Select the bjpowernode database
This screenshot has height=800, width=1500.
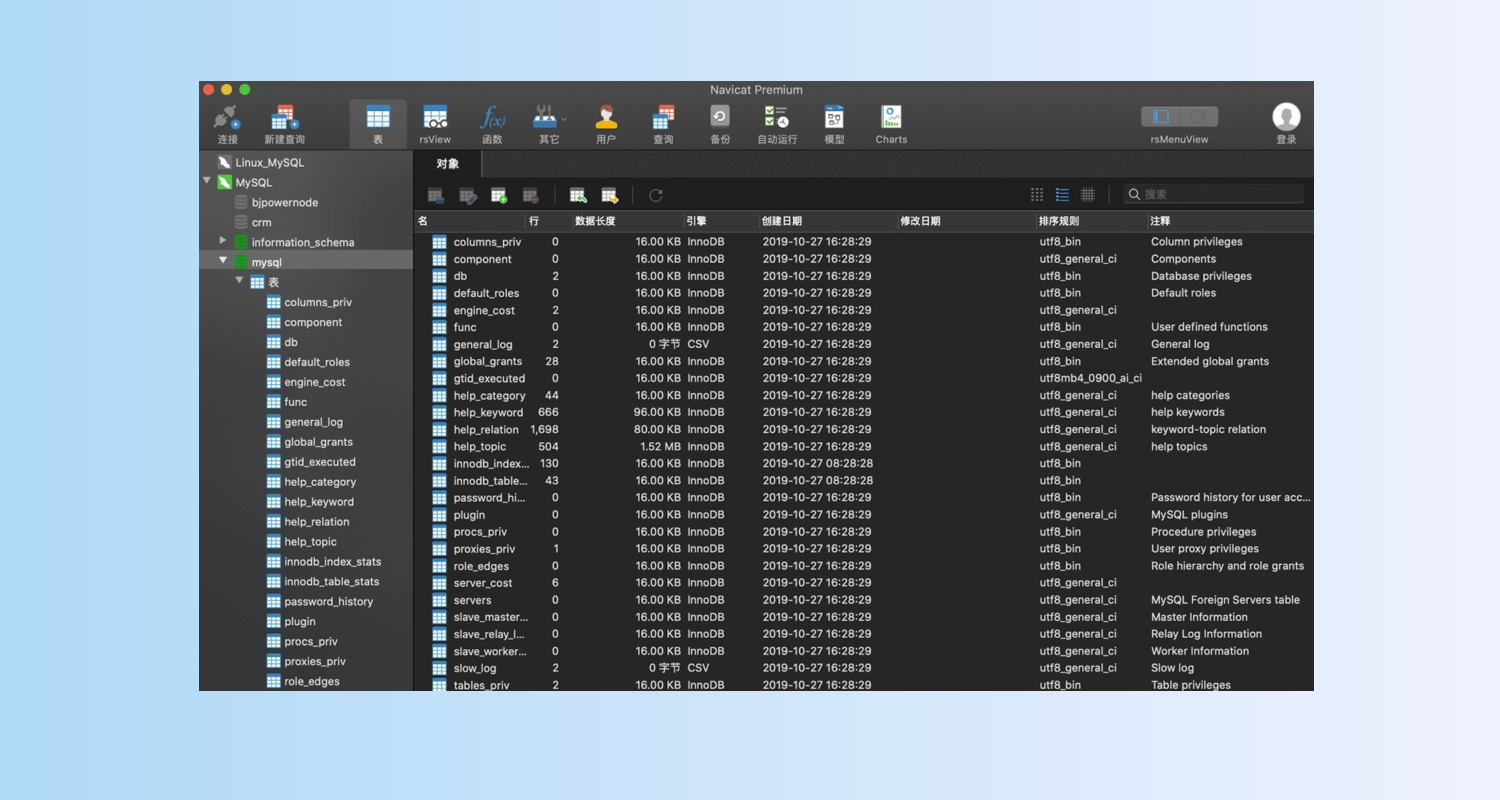pyautogui.click(x=284, y=202)
